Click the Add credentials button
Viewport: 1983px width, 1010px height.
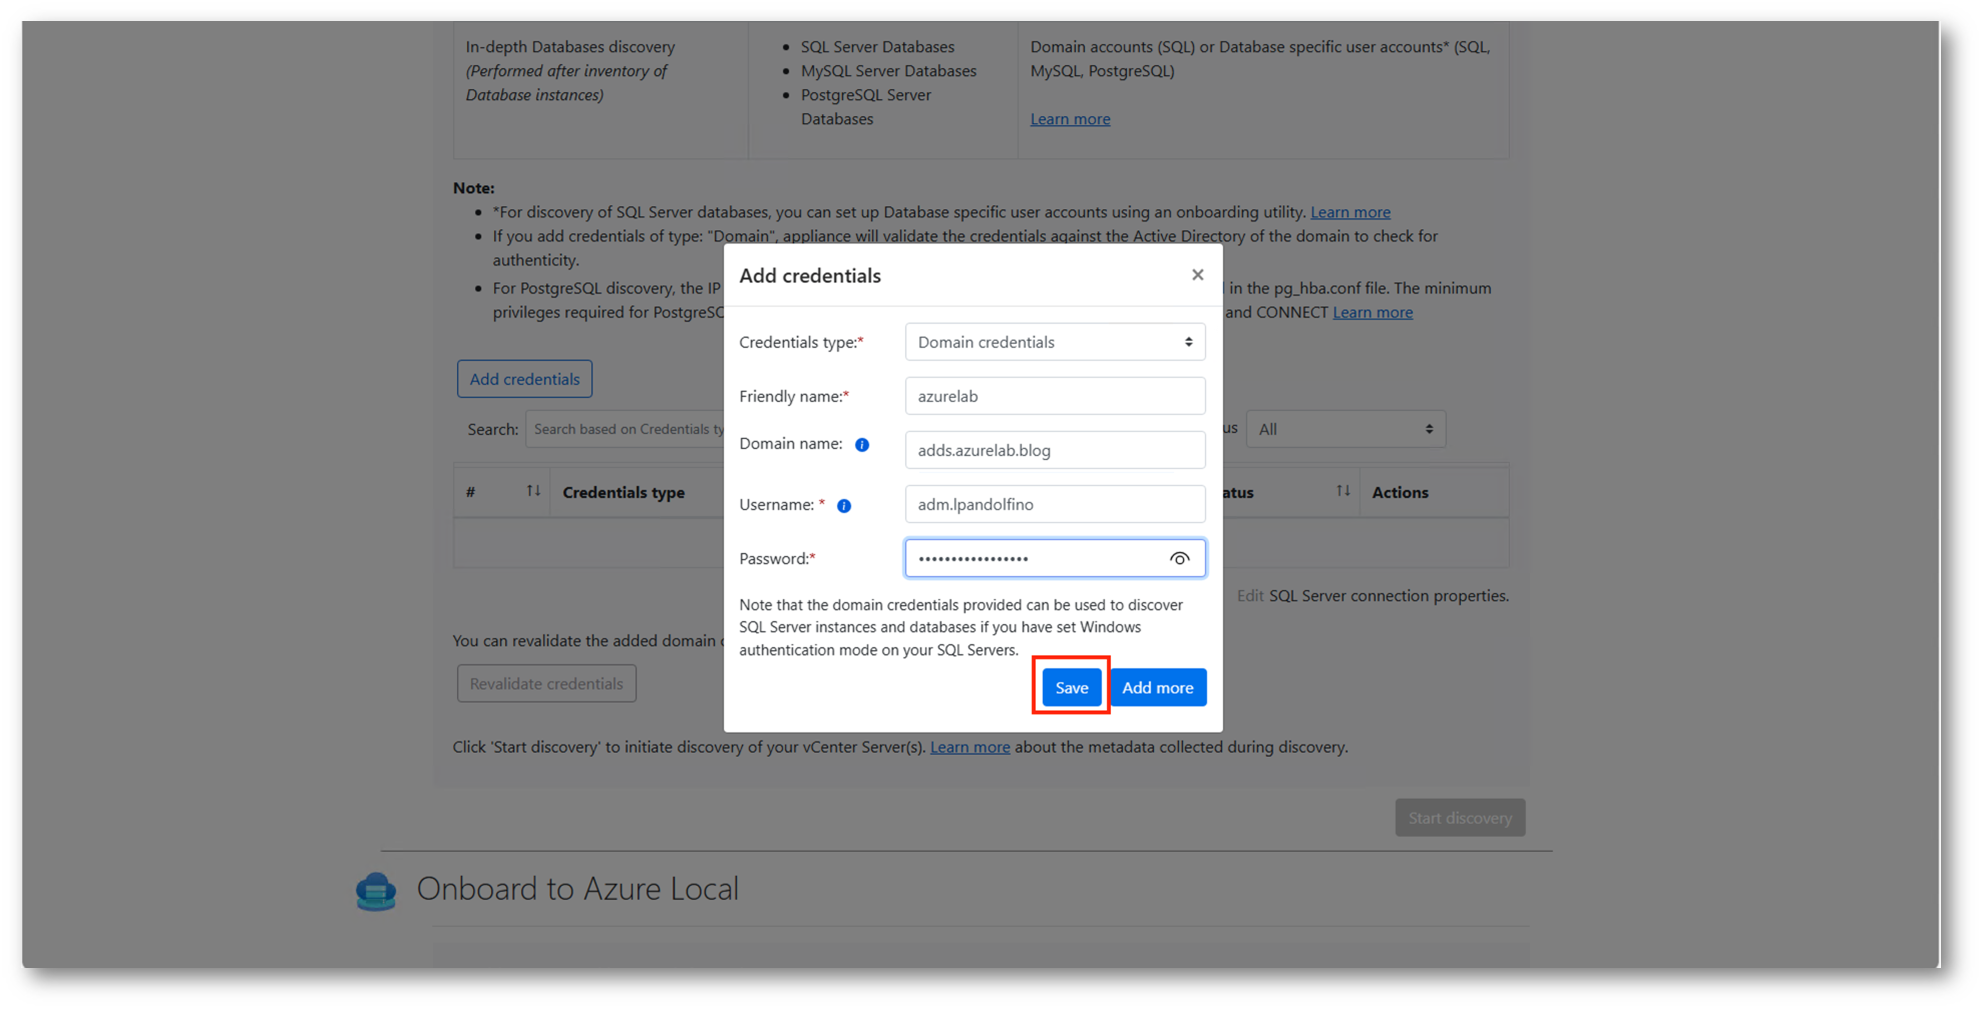click(x=524, y=379)
